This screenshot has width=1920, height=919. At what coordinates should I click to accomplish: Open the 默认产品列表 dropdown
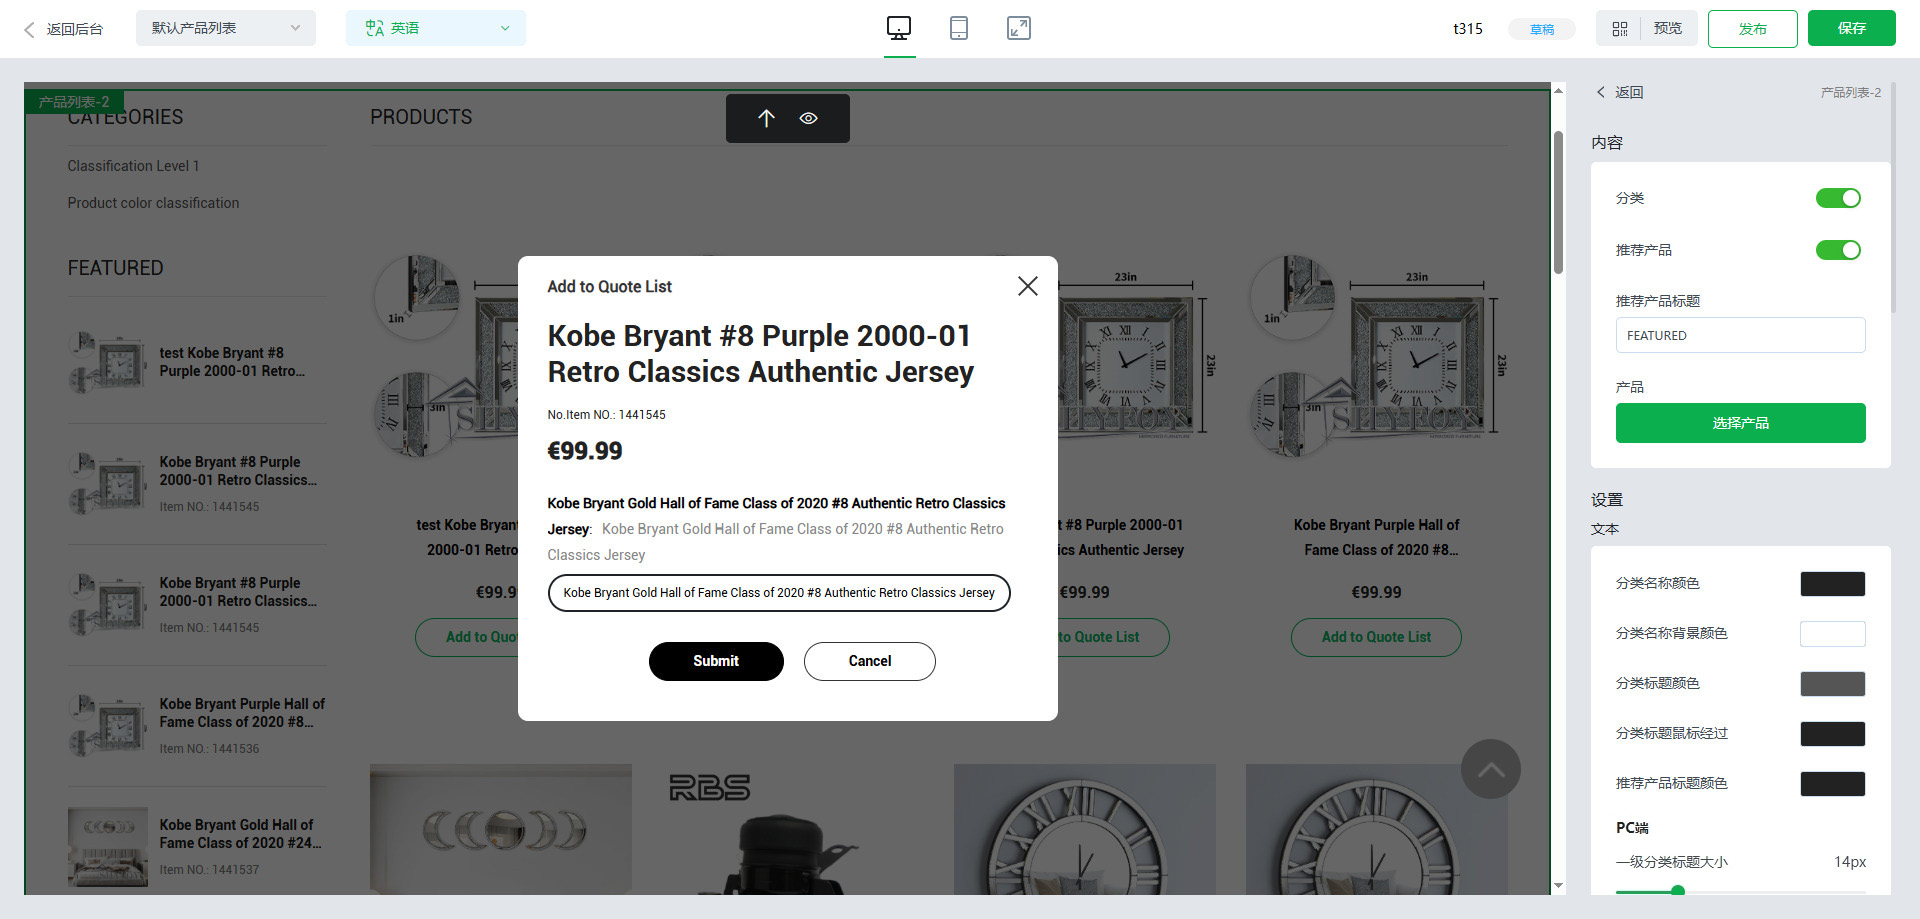tap(226, 28)
